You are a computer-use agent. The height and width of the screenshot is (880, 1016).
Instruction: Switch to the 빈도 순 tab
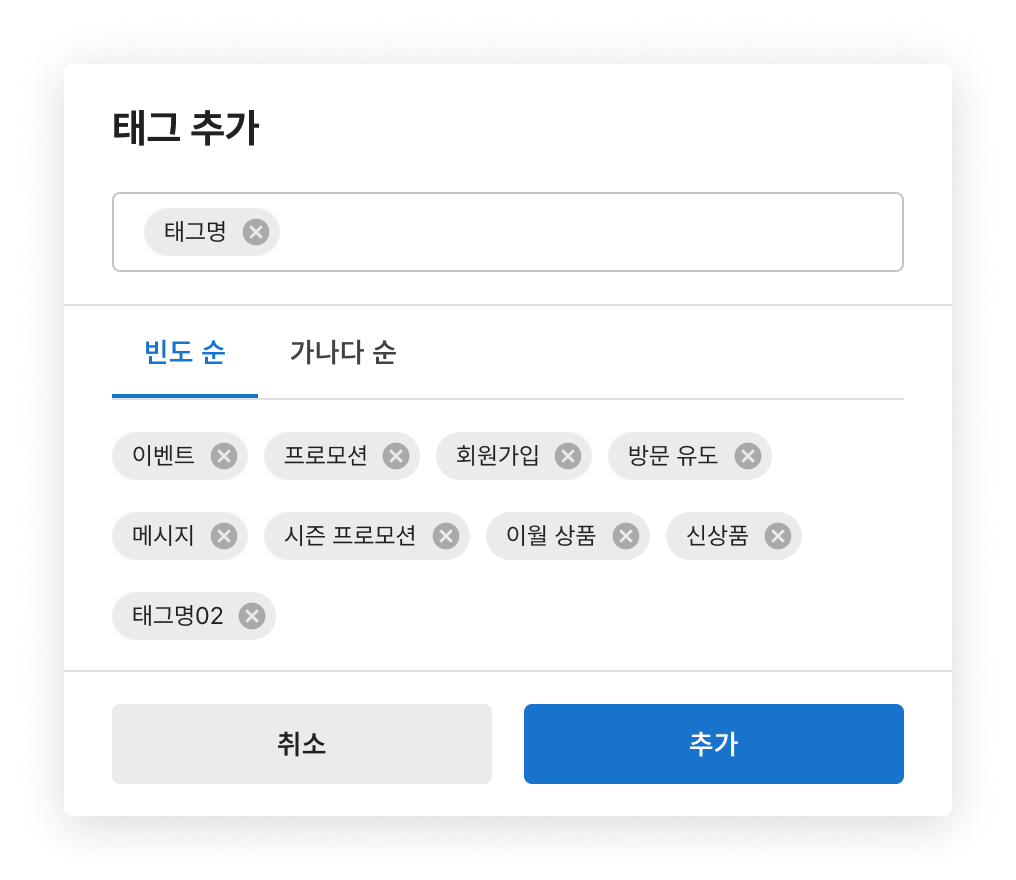point(185,353)
